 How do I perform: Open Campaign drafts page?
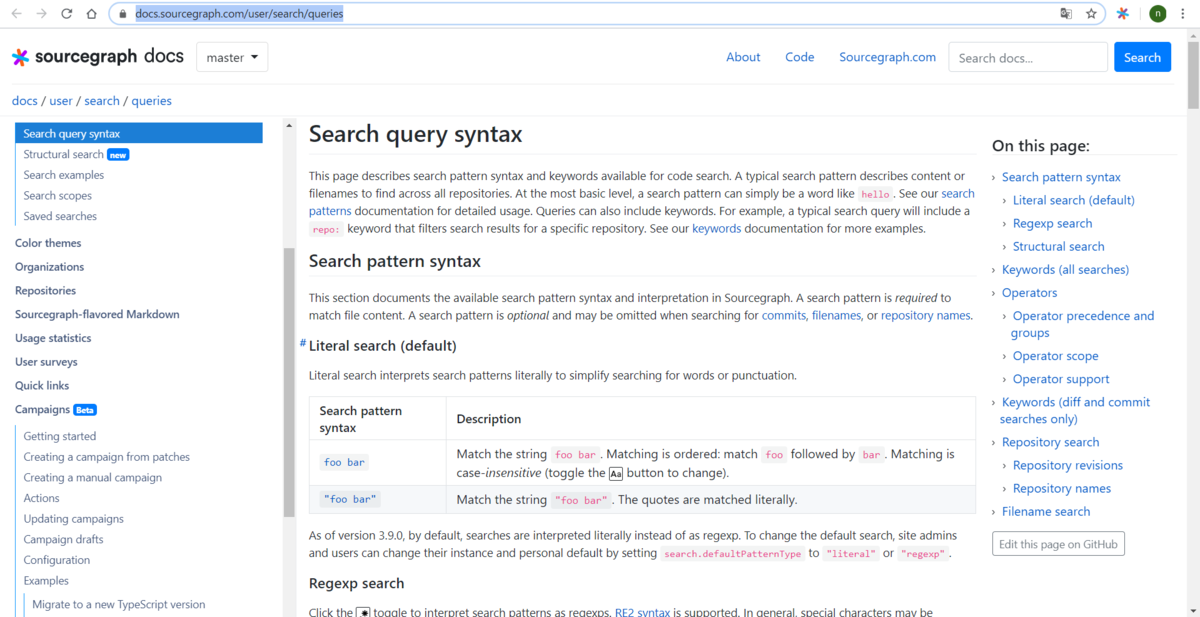[x=64, y=539]
